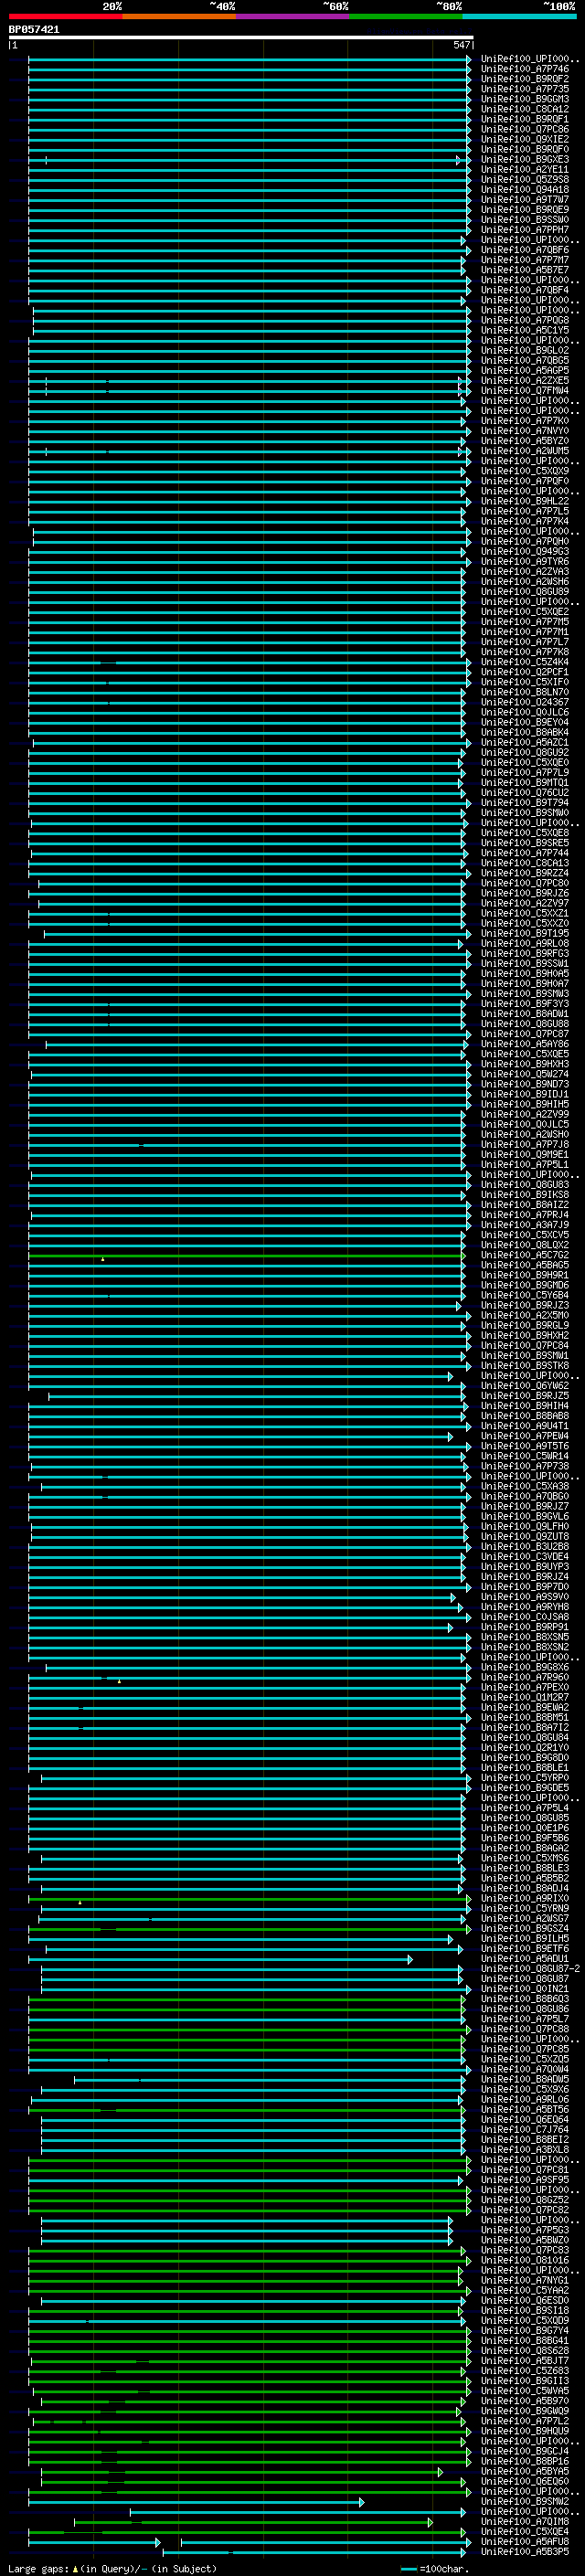The width and height of the screenshot is (585, 2576).
Task: Select hit label UniRef100_A2X5M0
Action: (525, 1315)
